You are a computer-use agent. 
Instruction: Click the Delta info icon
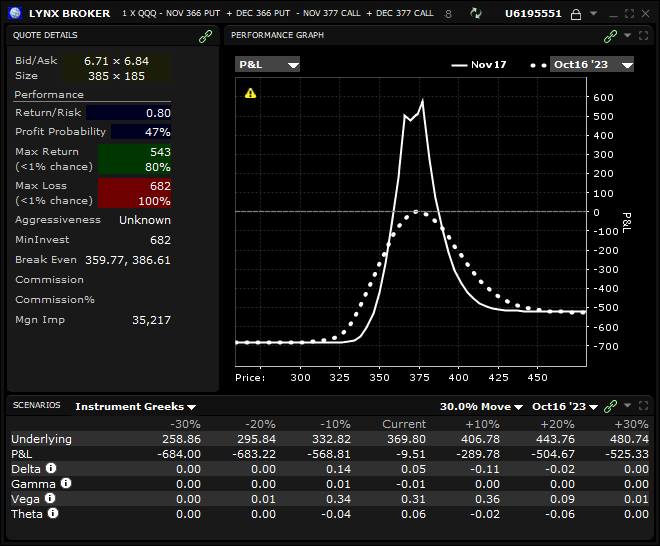coord(51,468)
